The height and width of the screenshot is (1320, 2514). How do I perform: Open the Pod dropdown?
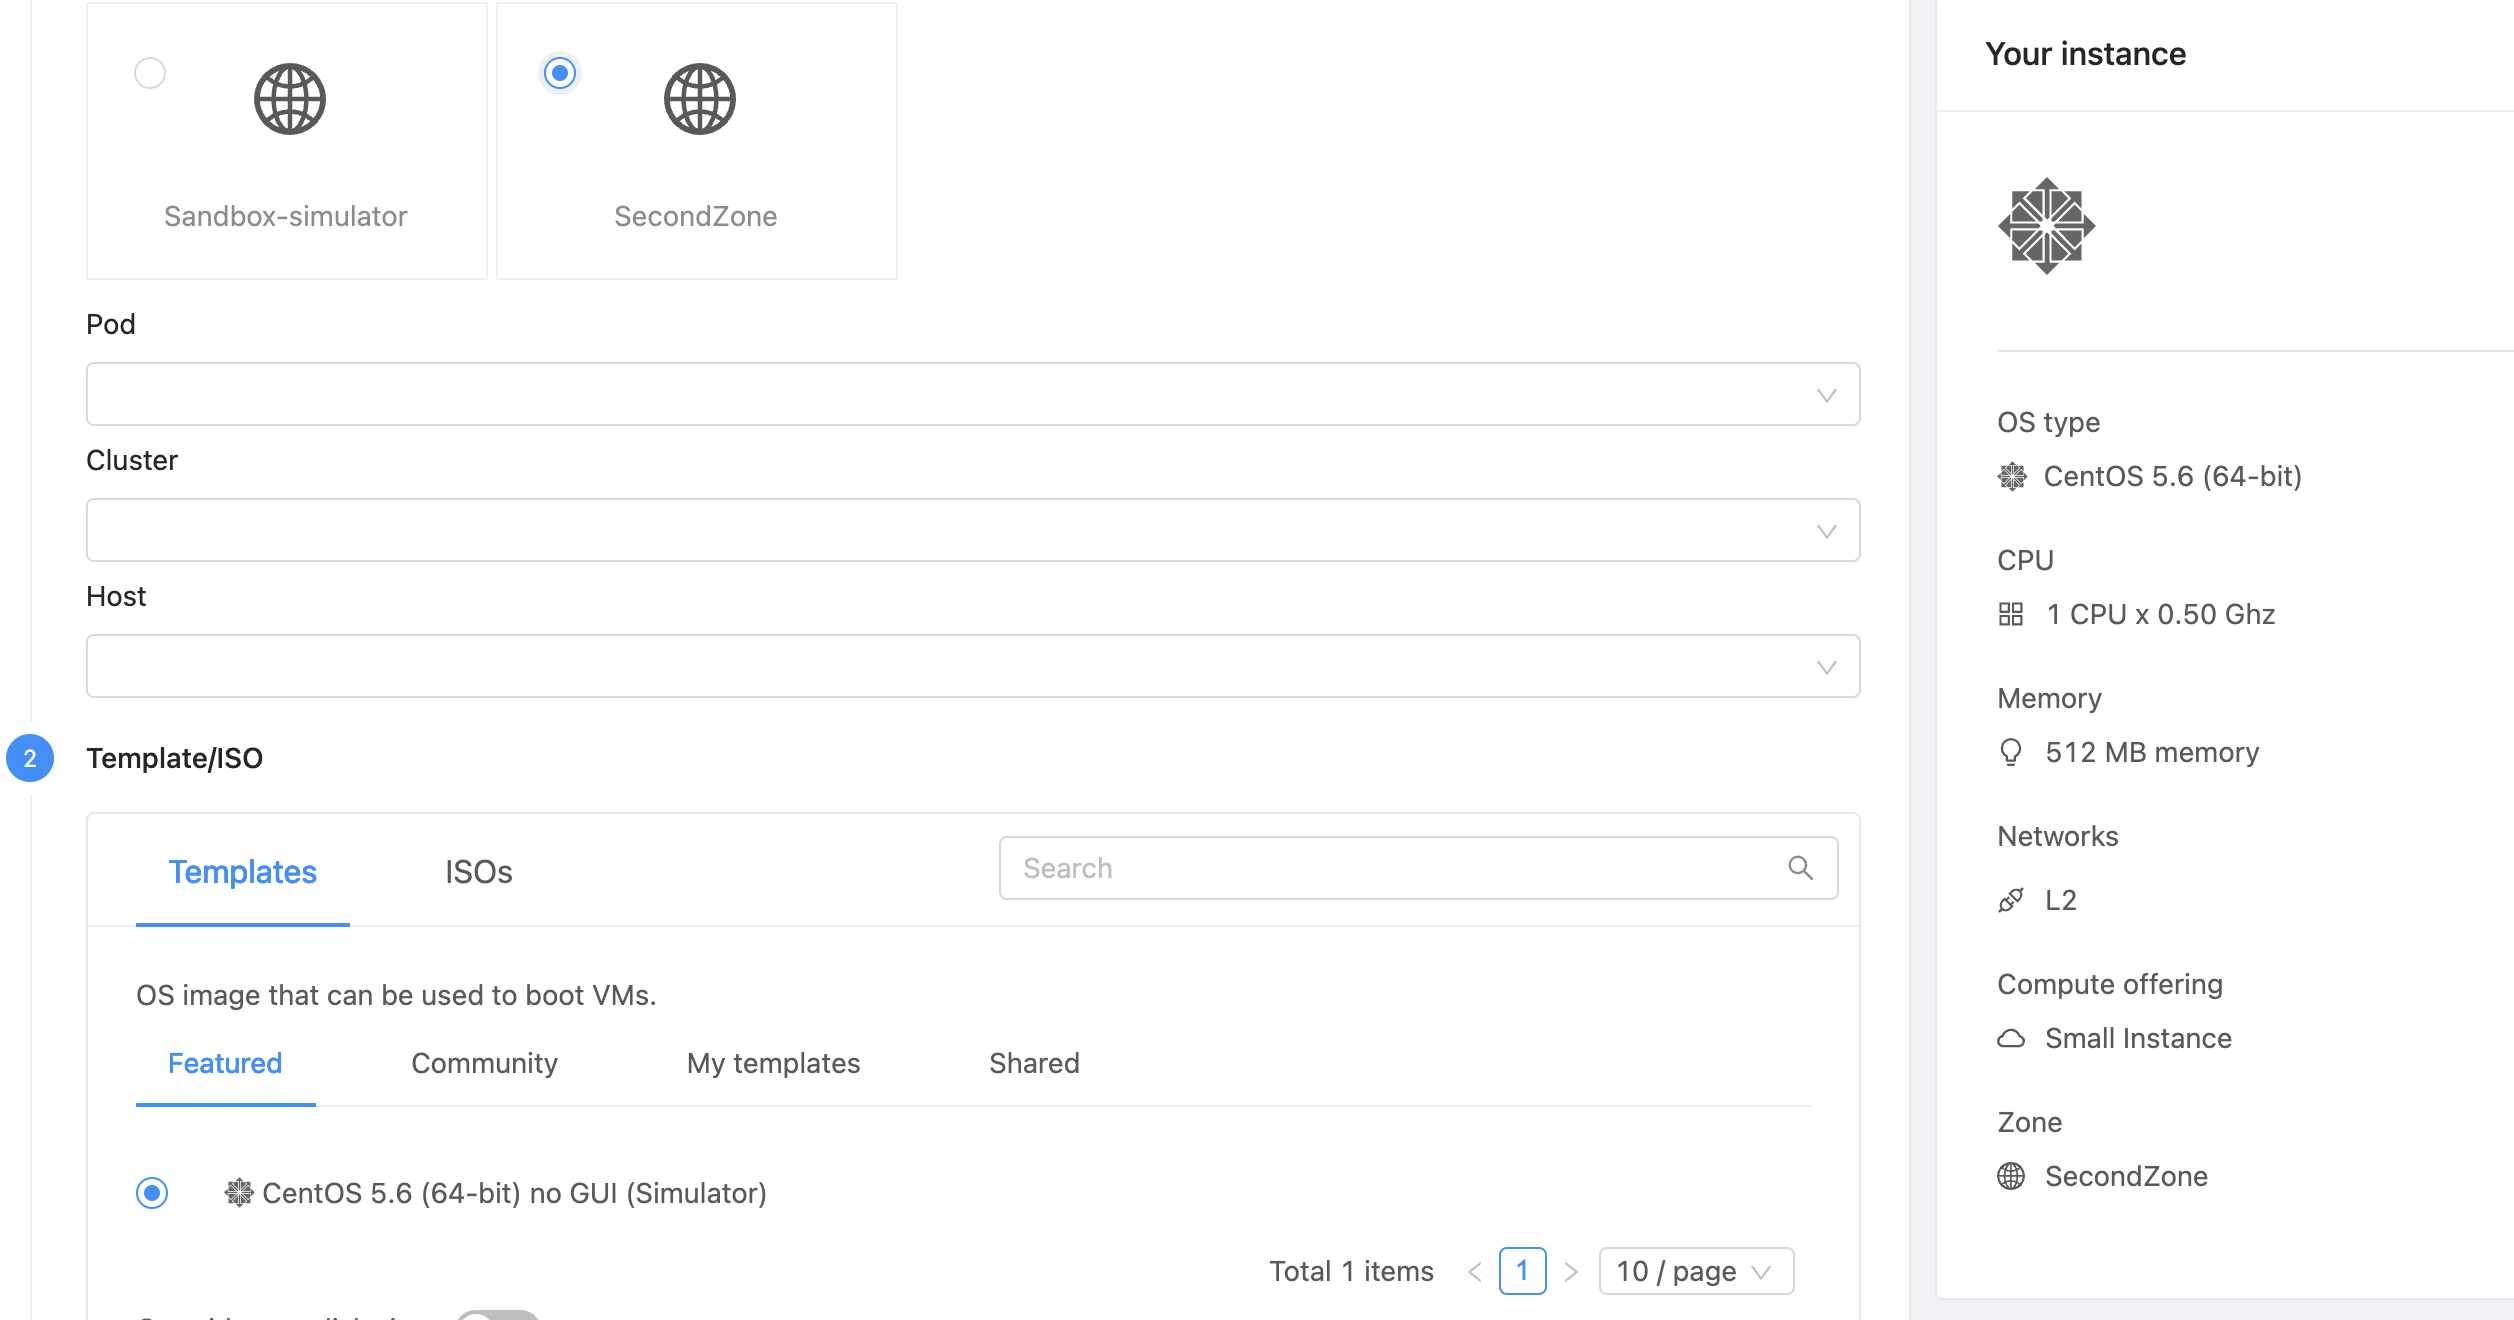(972, 394)
